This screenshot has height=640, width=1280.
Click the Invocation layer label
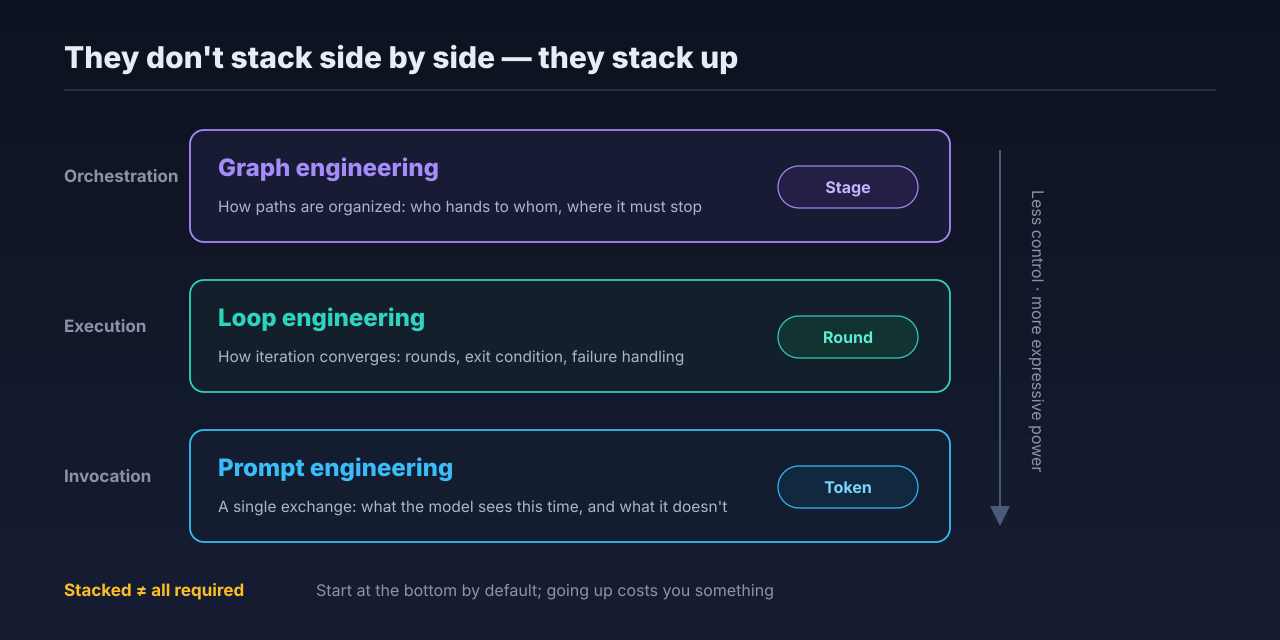[107, 476]
